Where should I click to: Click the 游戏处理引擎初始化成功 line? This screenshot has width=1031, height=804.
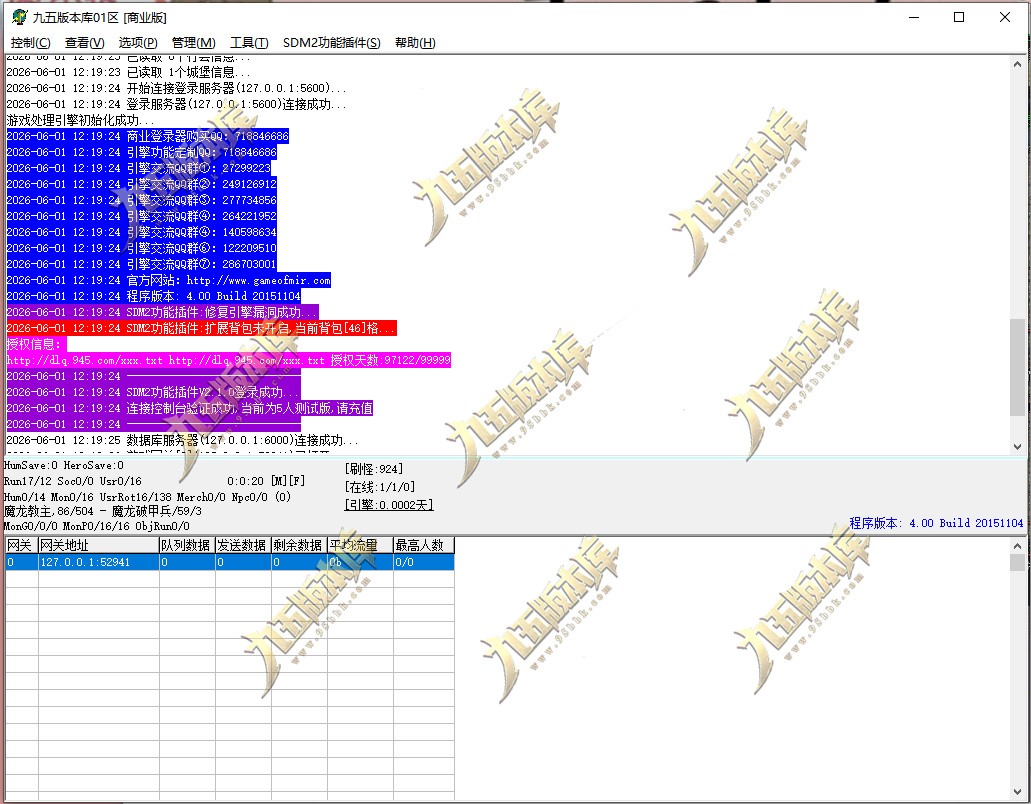[80, 120]
